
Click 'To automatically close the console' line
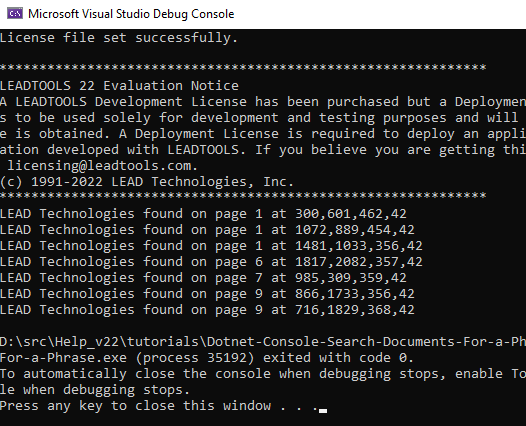click(263, 374)
